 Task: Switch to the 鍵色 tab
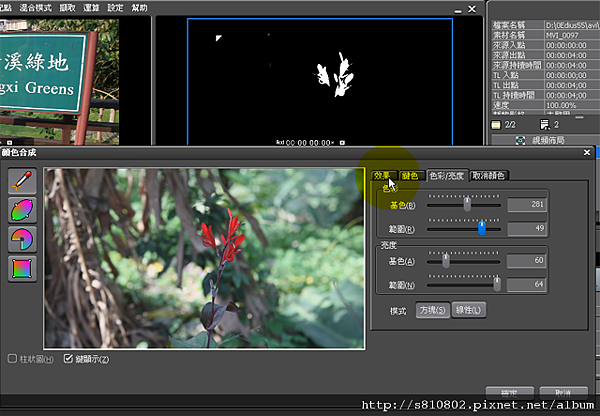point(410,175)
